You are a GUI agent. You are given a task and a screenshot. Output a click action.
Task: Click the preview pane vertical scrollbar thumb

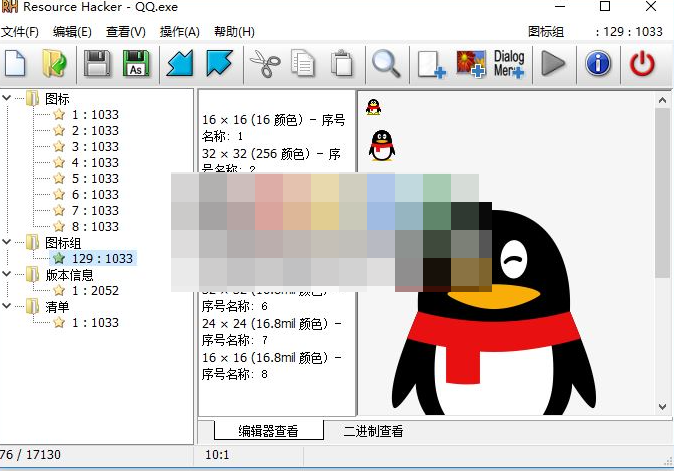(662, 193)
